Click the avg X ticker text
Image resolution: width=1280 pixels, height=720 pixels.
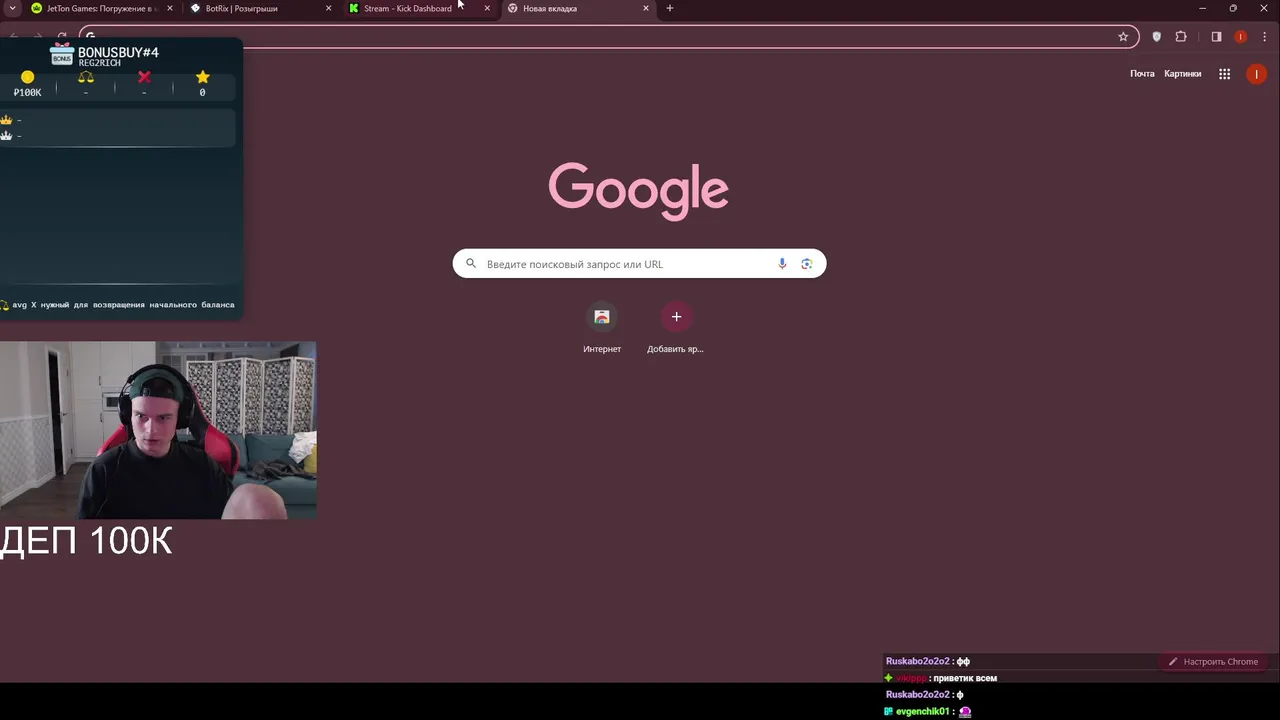click(x=123, y=305)
